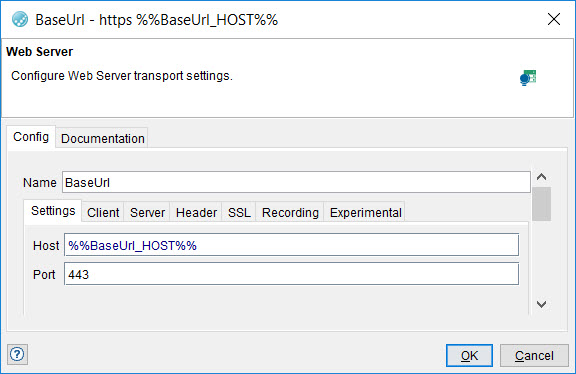
Task: Click the 'Name' label
Action: (x=40, y=183)
